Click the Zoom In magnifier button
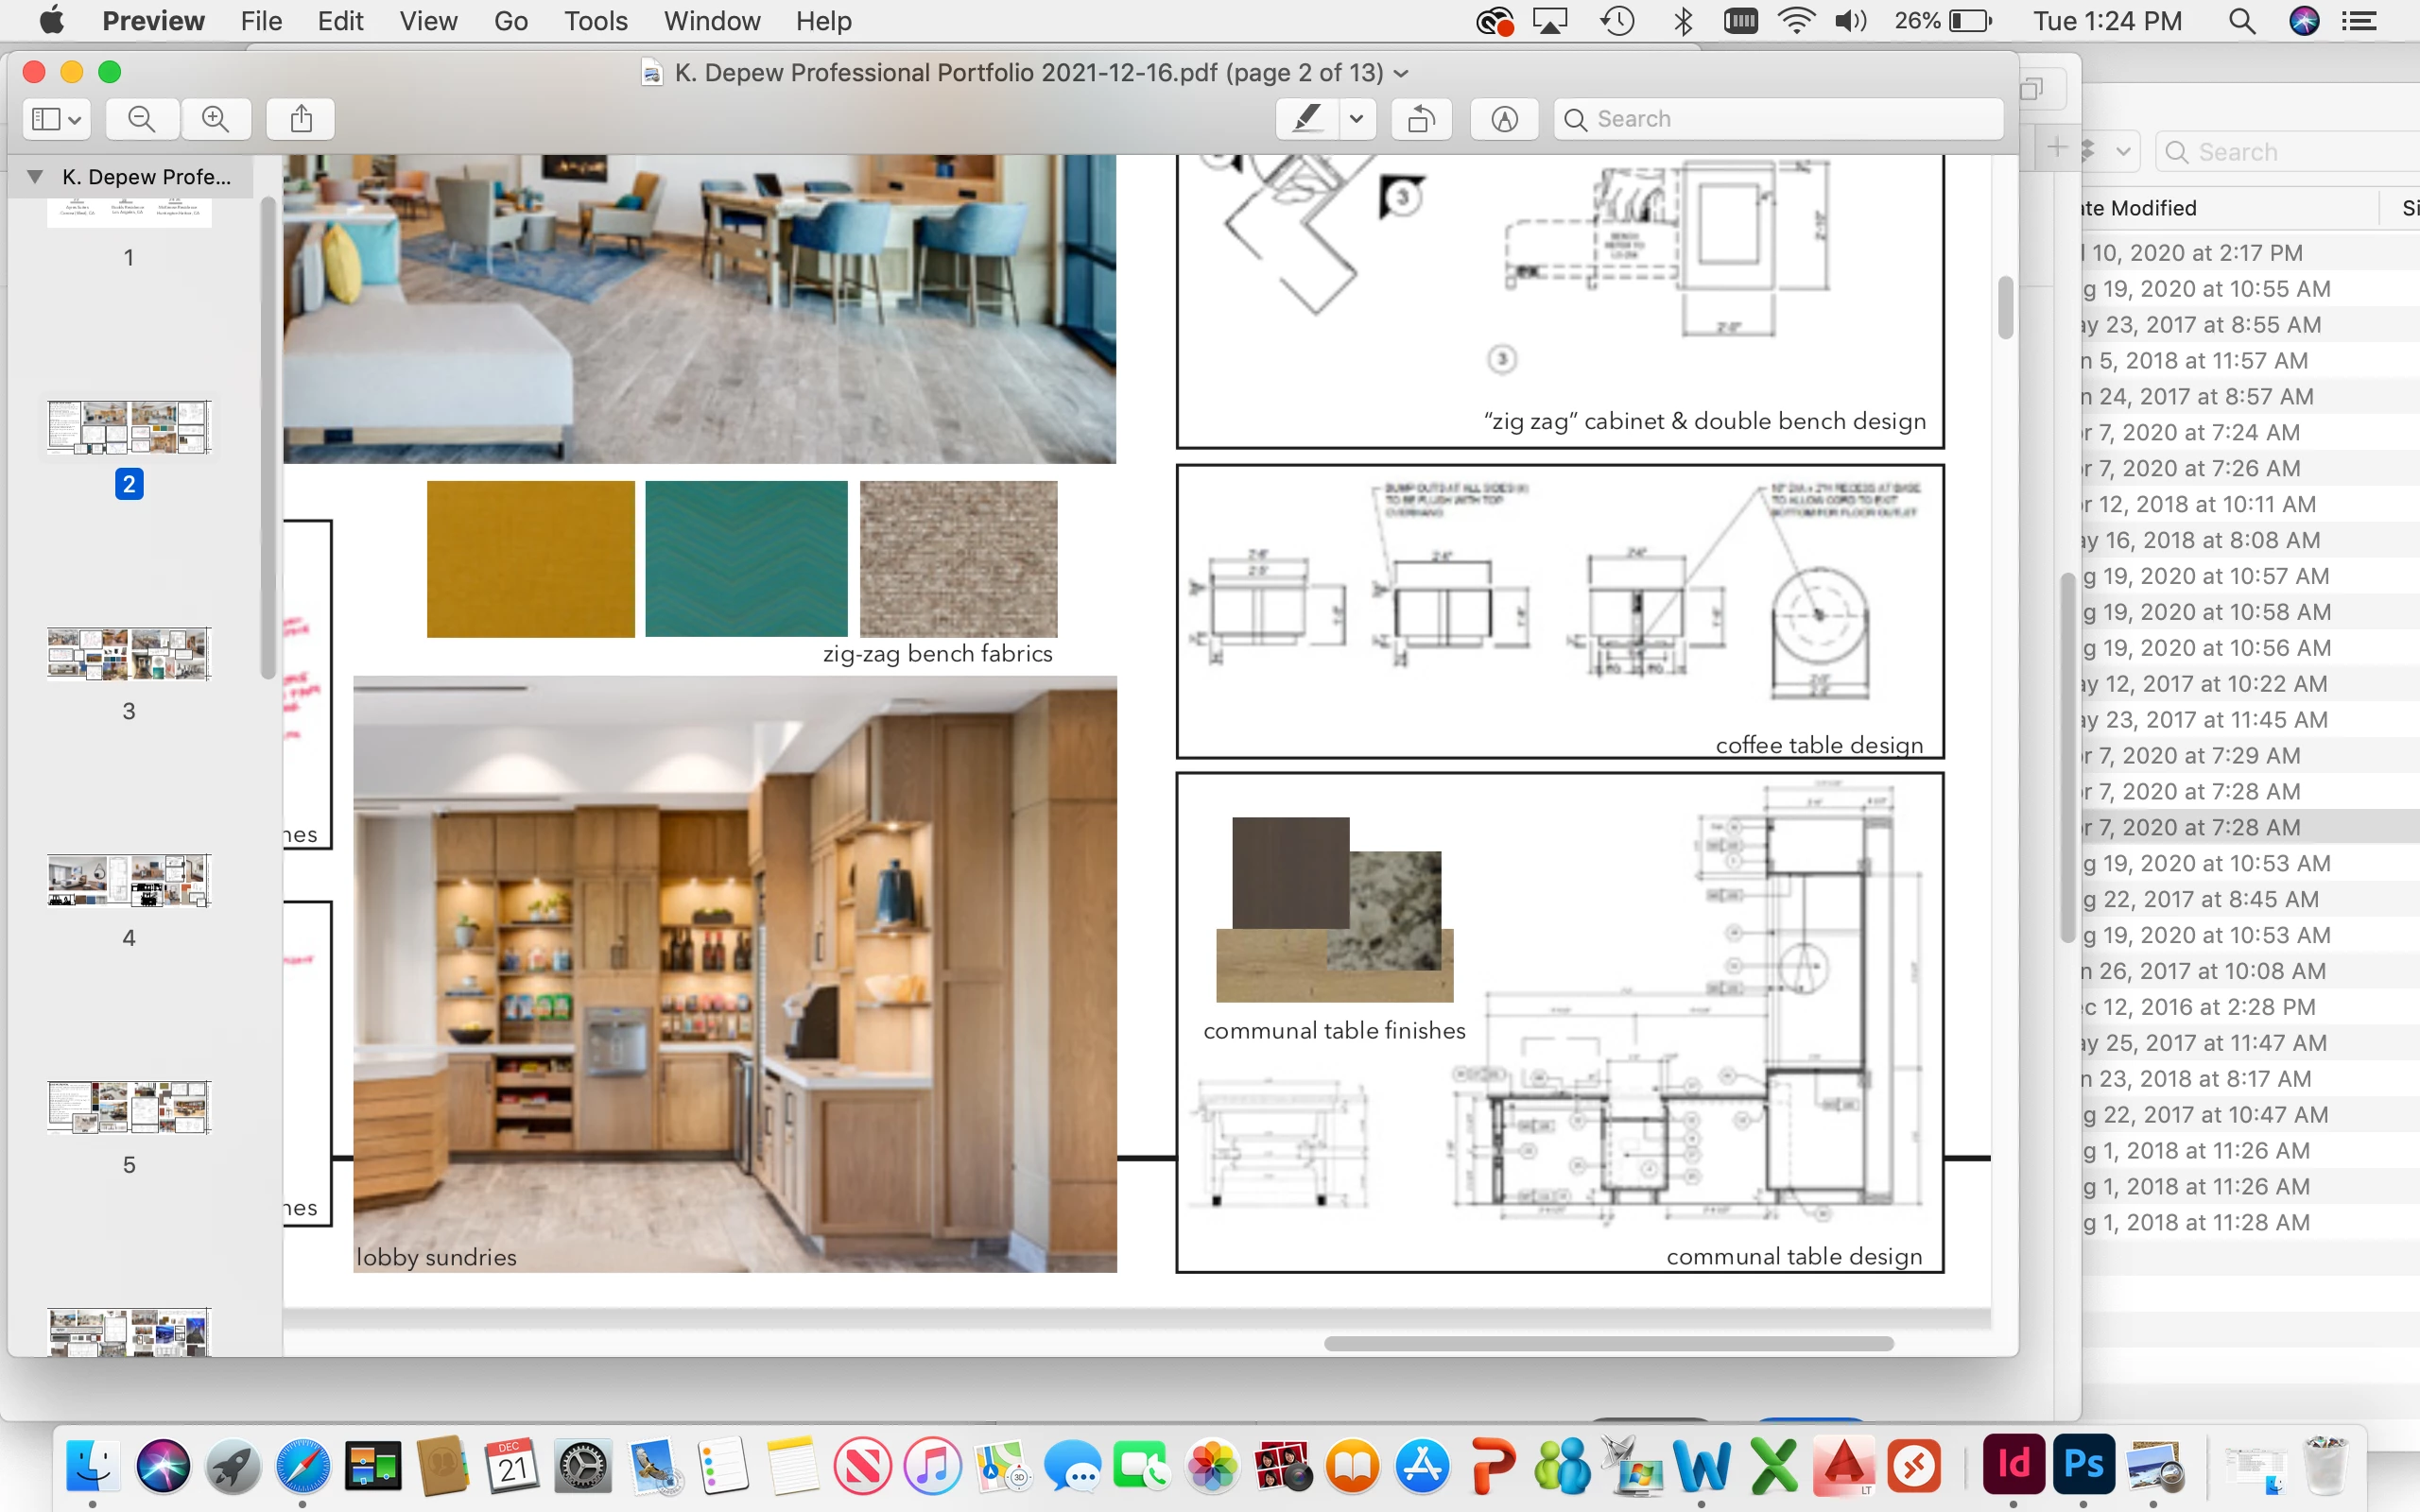Screen dimensions: 2420x1512 [x=215, y=119]
